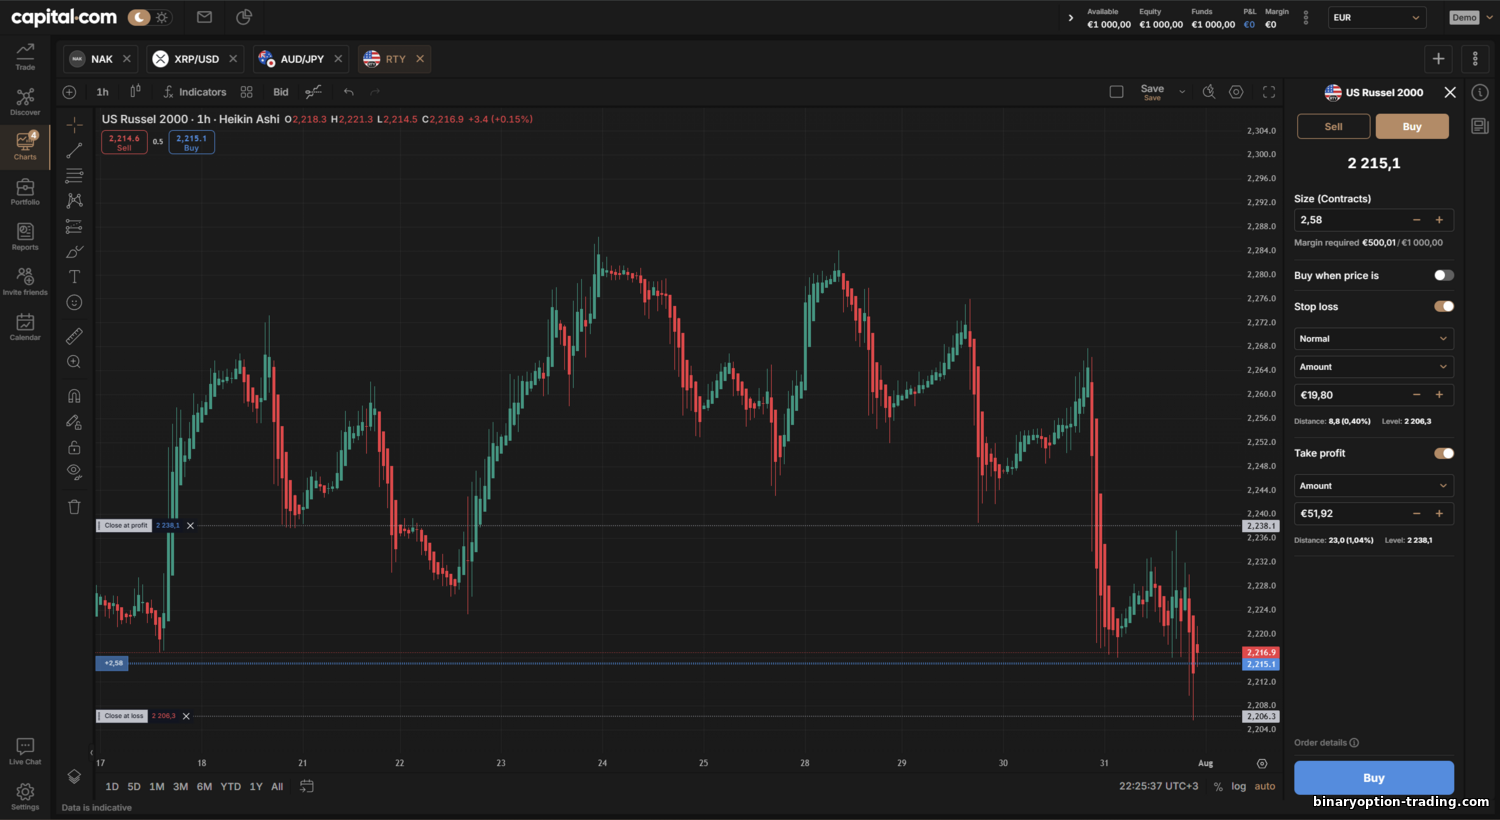
Task: Increase stop loss amount with plus
Action: click(x=1439, y=395)
